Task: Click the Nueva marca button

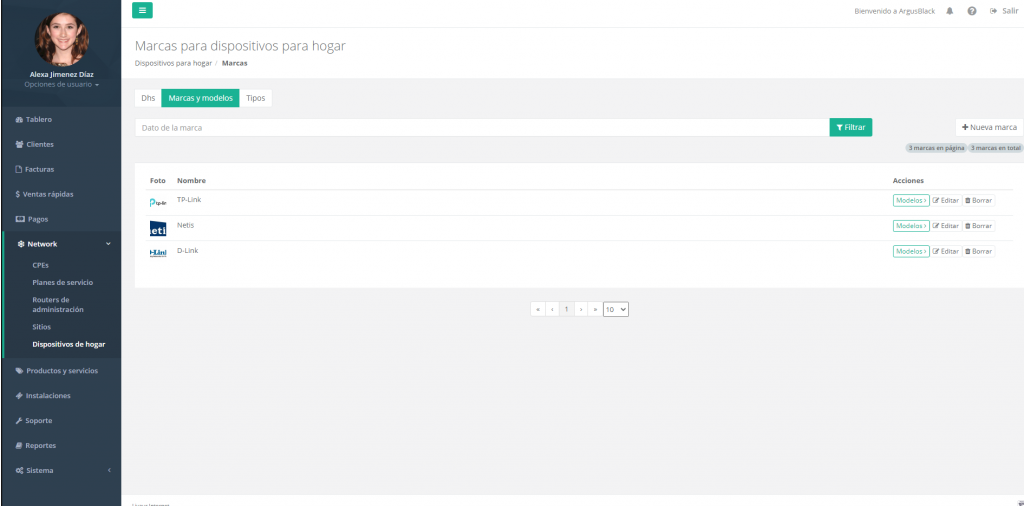Action: point(989,127)
